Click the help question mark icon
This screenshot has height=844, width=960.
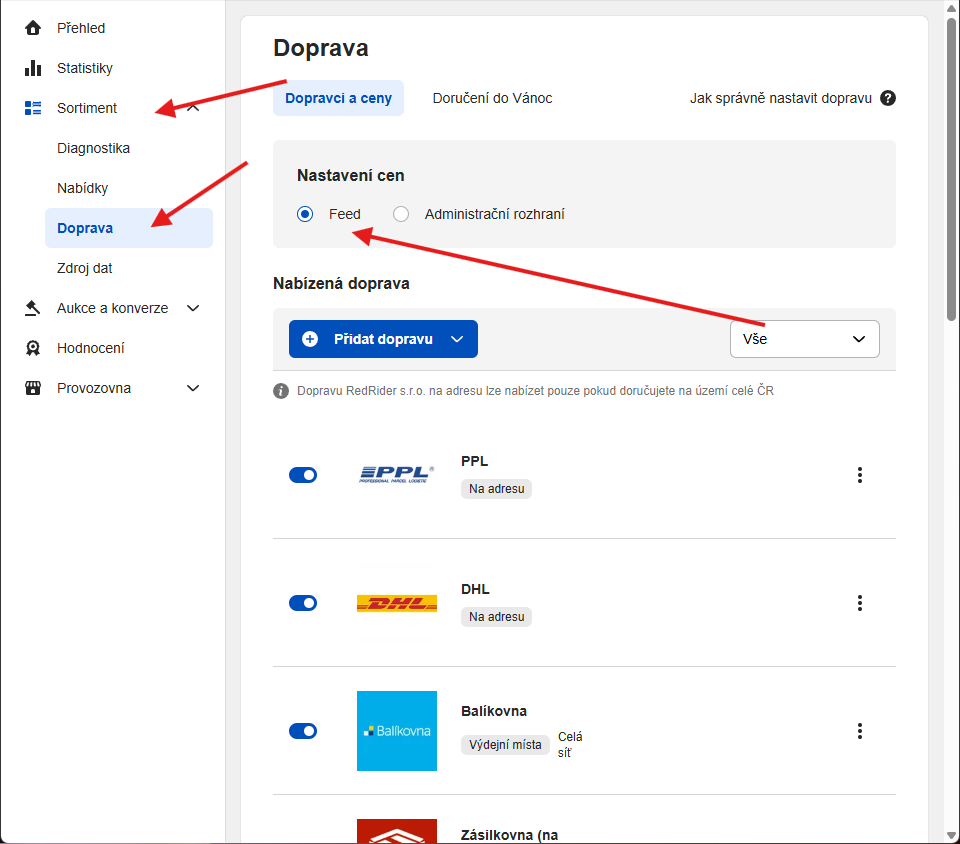(888, 98)
